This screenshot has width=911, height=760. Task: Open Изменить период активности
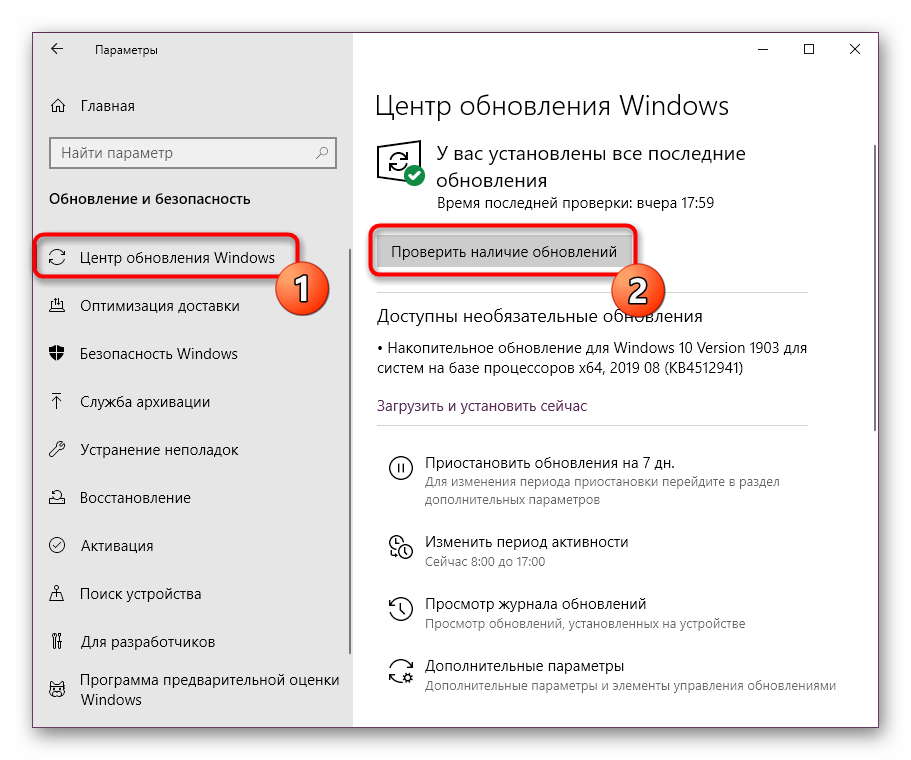pos(526,542)
